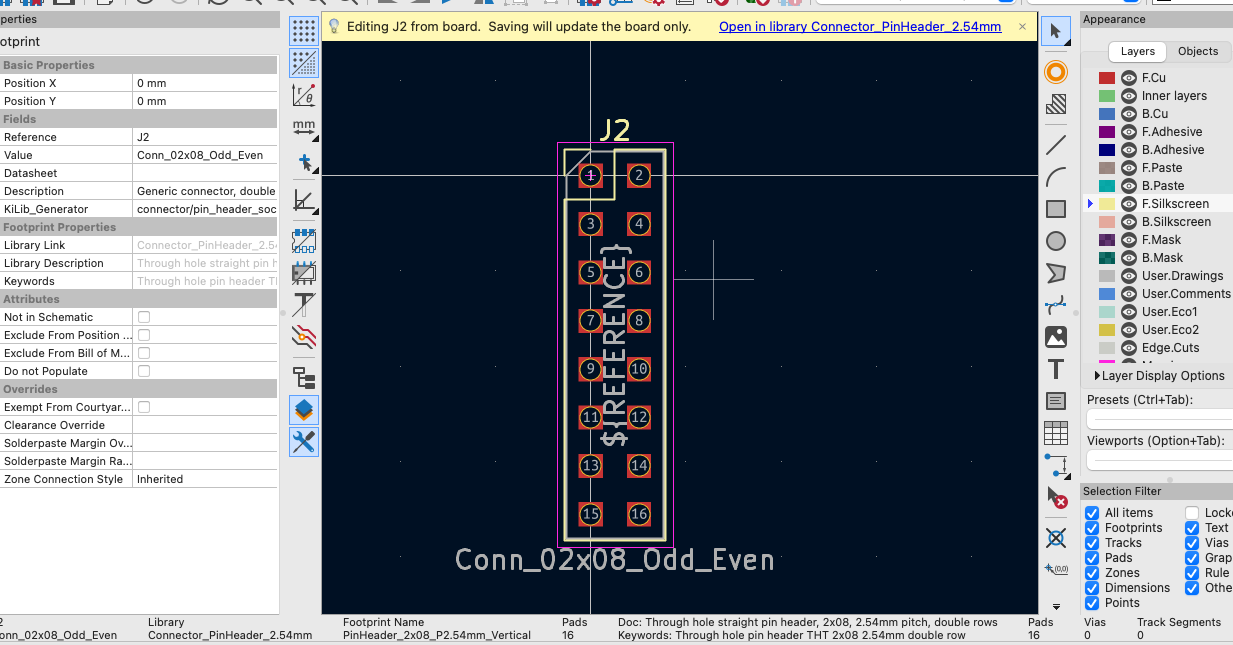Hide the F.Cu layer via eye icon
The image size is (1233, 645).
pyautogui.click(x=1128, y=78)
